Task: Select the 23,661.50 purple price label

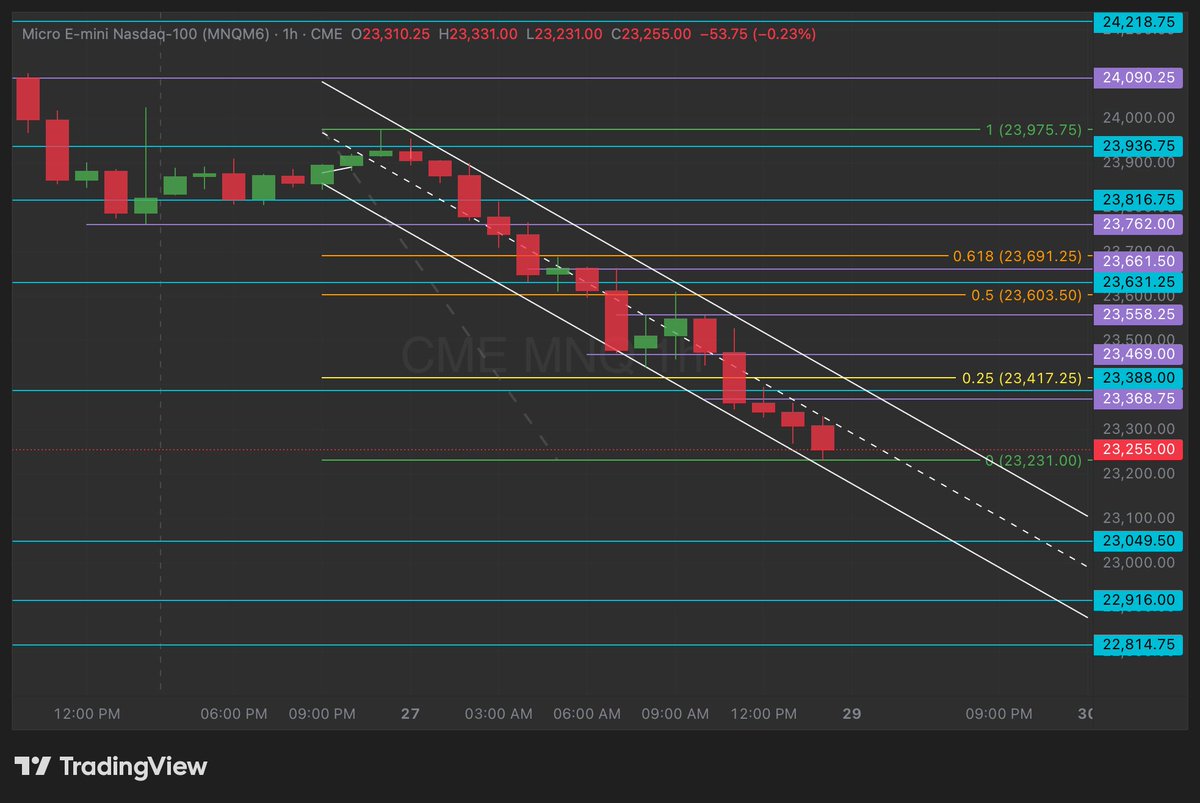Action: pos(1138,261)
